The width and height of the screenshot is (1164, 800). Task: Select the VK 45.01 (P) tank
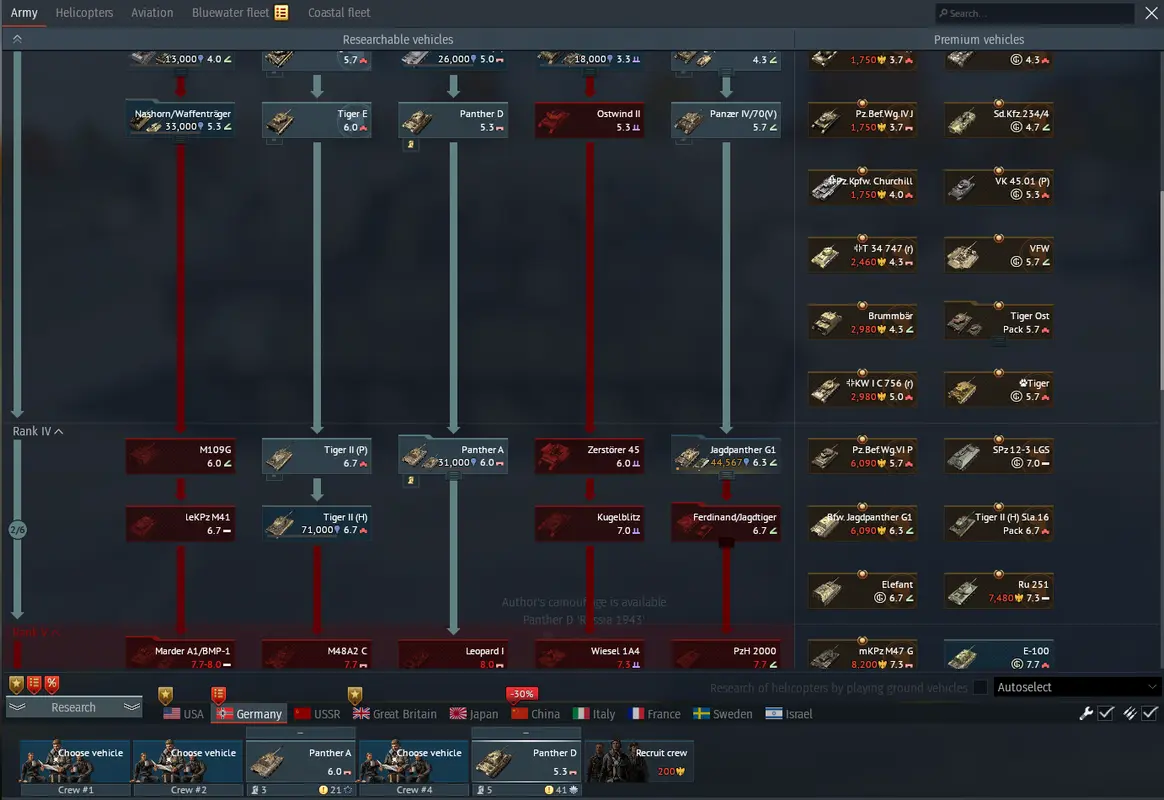(x=998, y=188)
